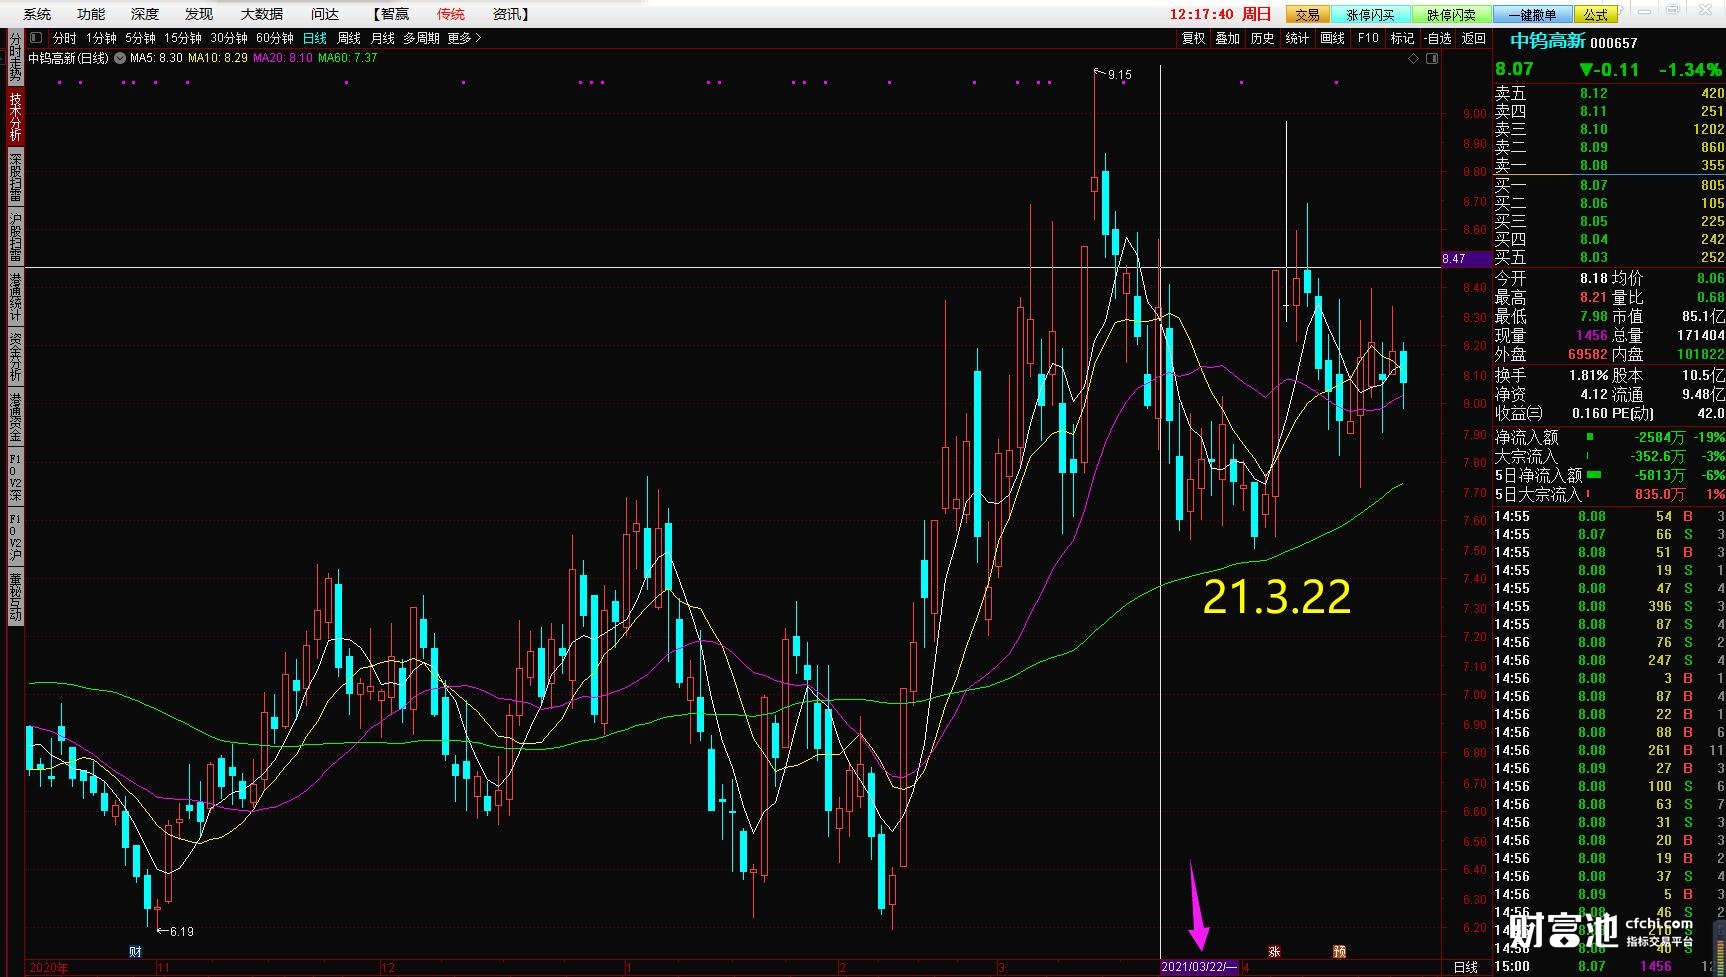Switch to the 智赢 mode tab
The image size is (1726, 977).
(x=391, y=14)
